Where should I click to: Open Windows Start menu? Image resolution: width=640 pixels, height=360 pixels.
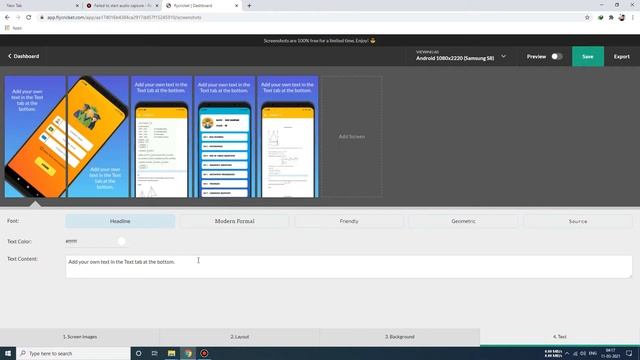coord(8,353)
